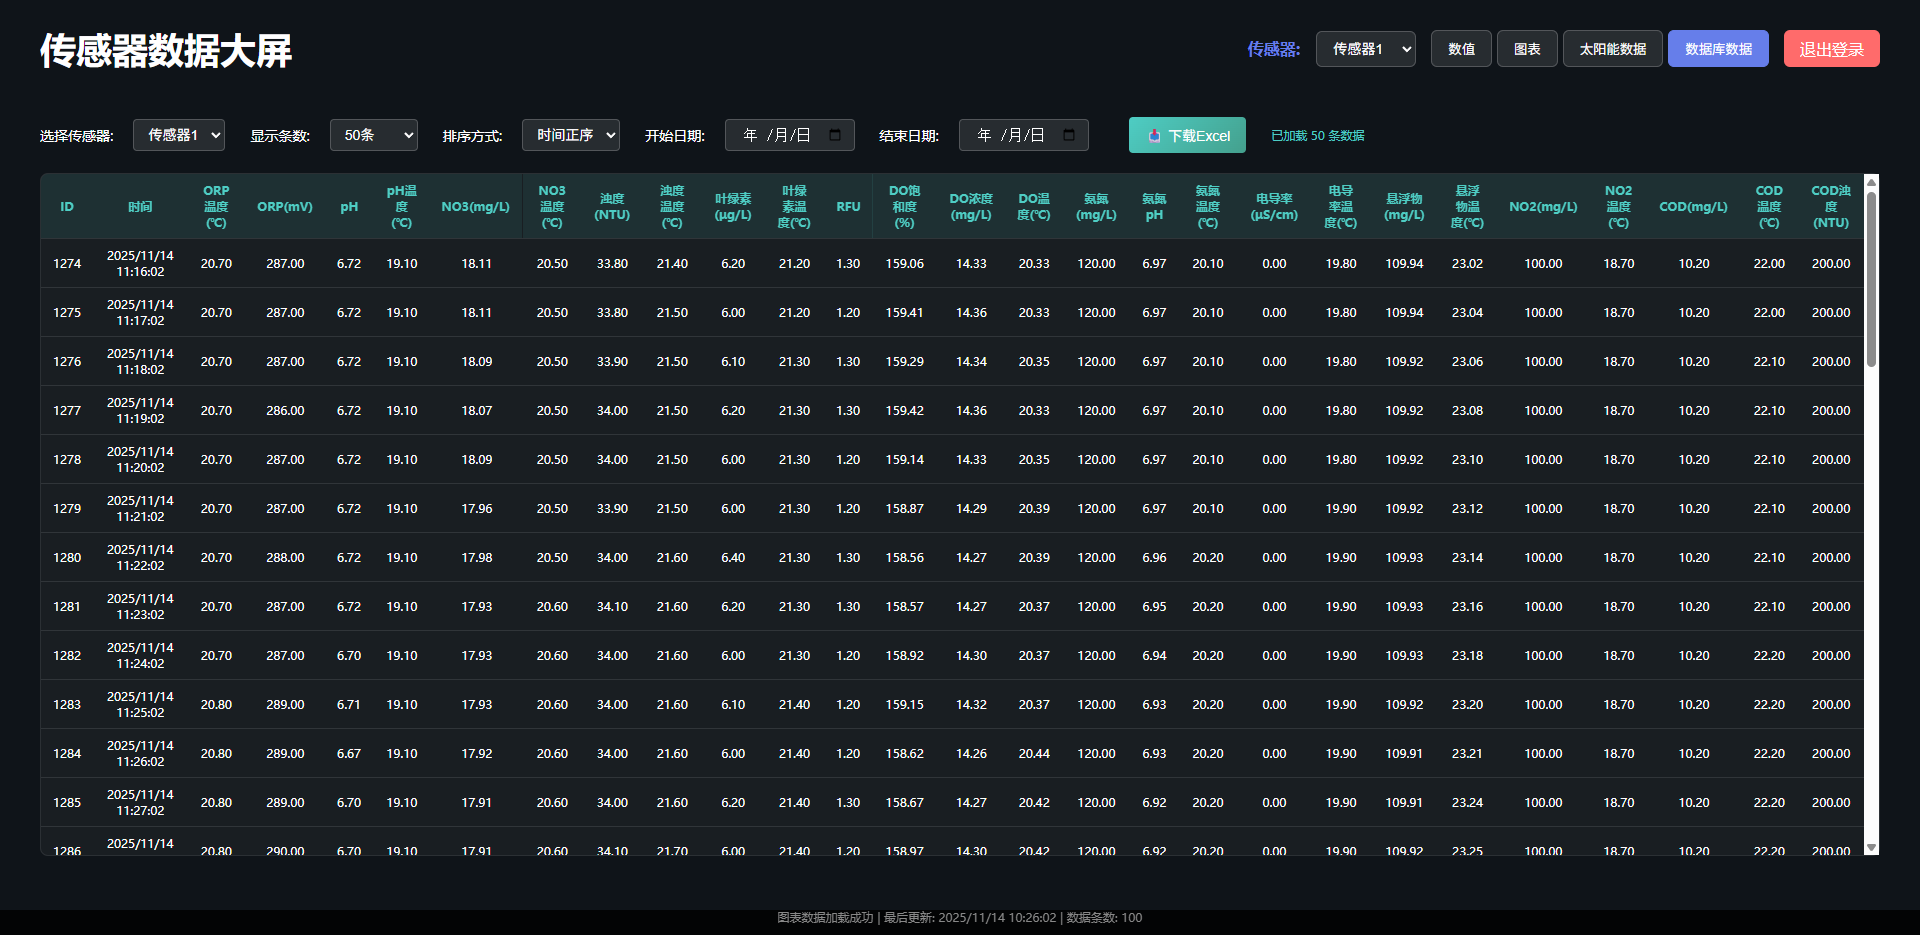Log out using 退出登录 button
Screen dimensions: 1920x936
point(1831,49)
